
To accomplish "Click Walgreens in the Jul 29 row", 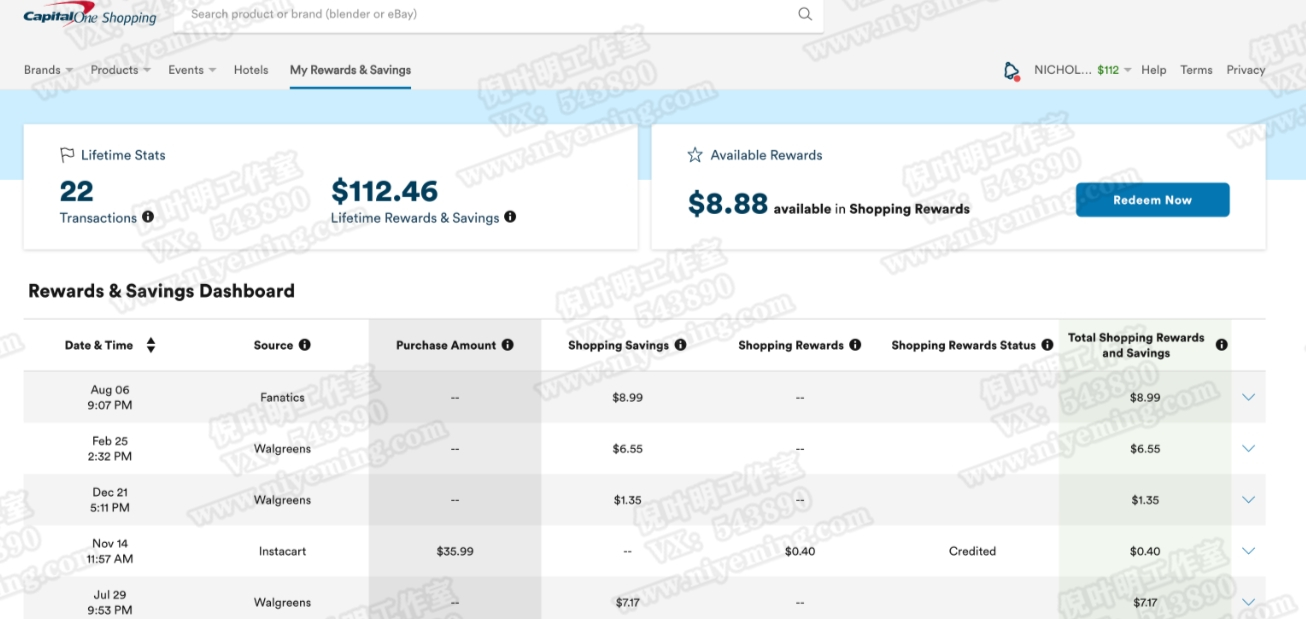I will click(283, 602).
